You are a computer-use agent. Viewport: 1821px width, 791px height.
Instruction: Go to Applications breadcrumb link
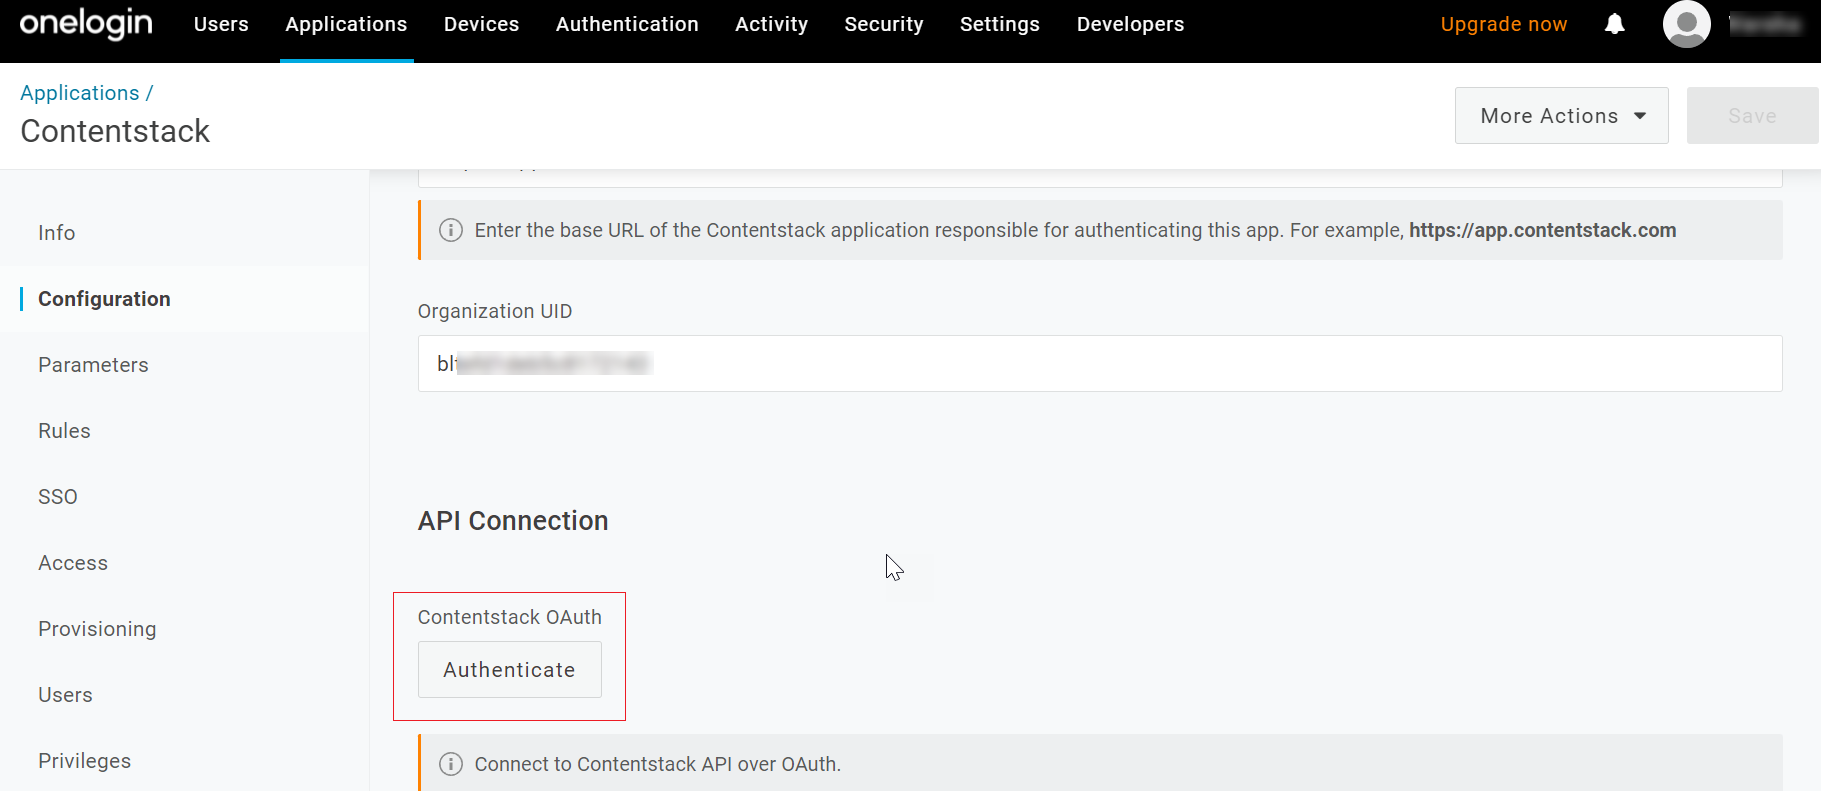[x=80, y=93]
